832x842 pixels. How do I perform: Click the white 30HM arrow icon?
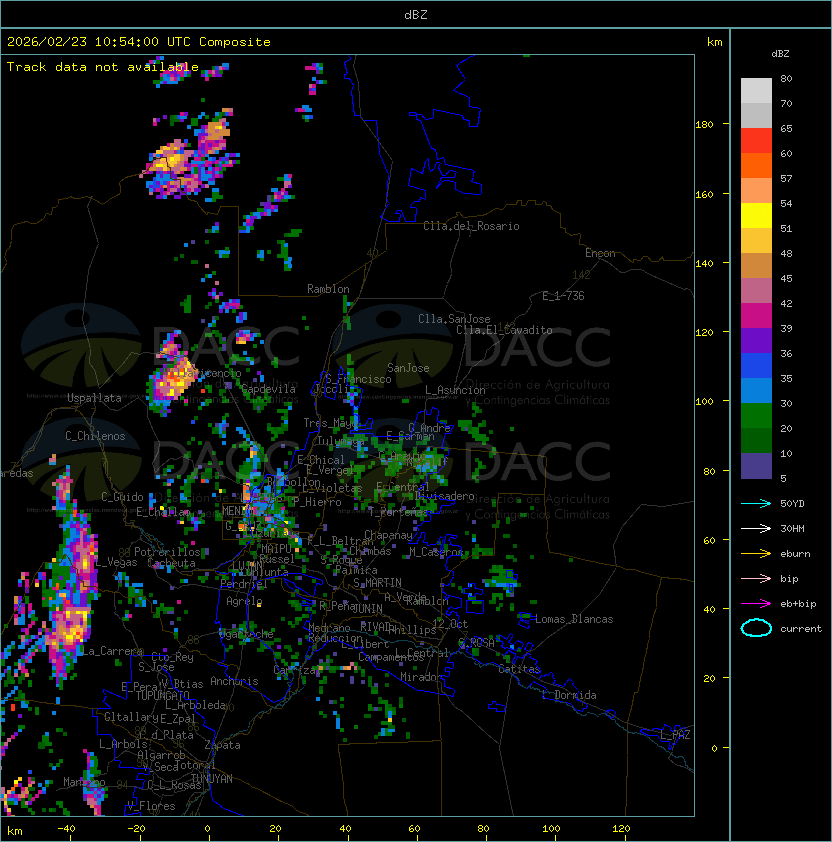coord(756,528)
